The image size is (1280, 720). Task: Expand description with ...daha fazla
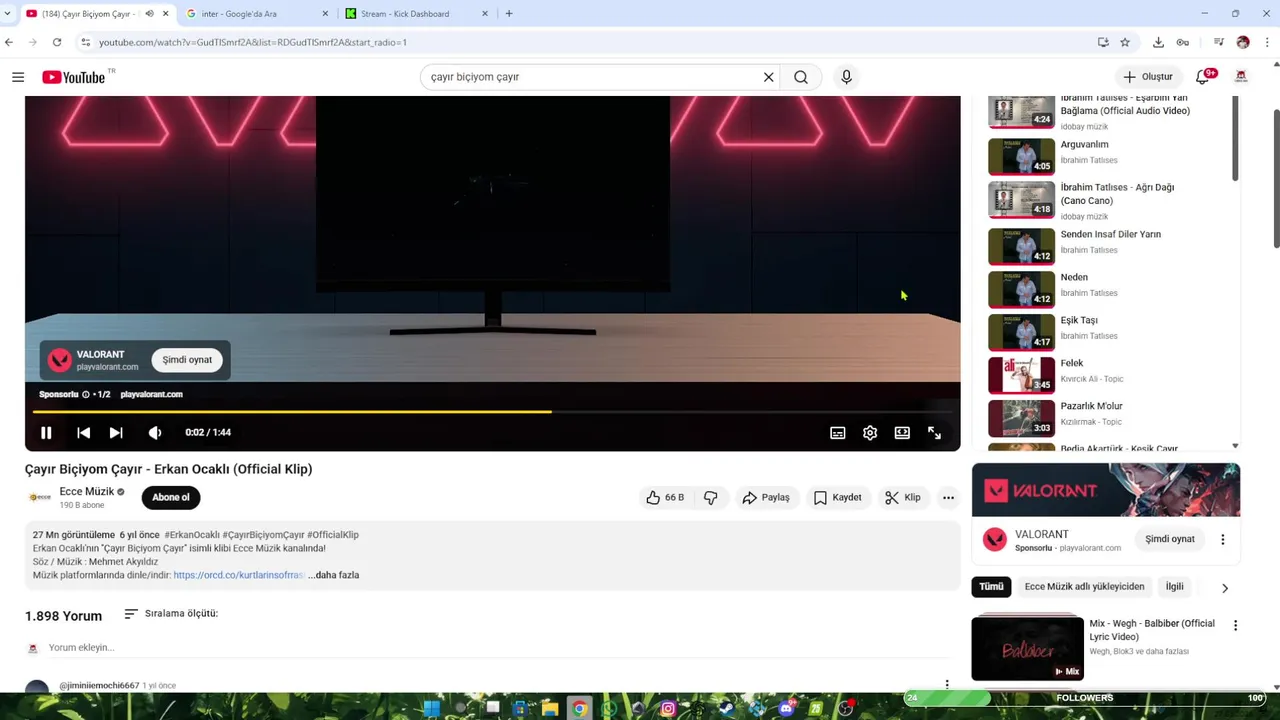(x=334, y=575)
